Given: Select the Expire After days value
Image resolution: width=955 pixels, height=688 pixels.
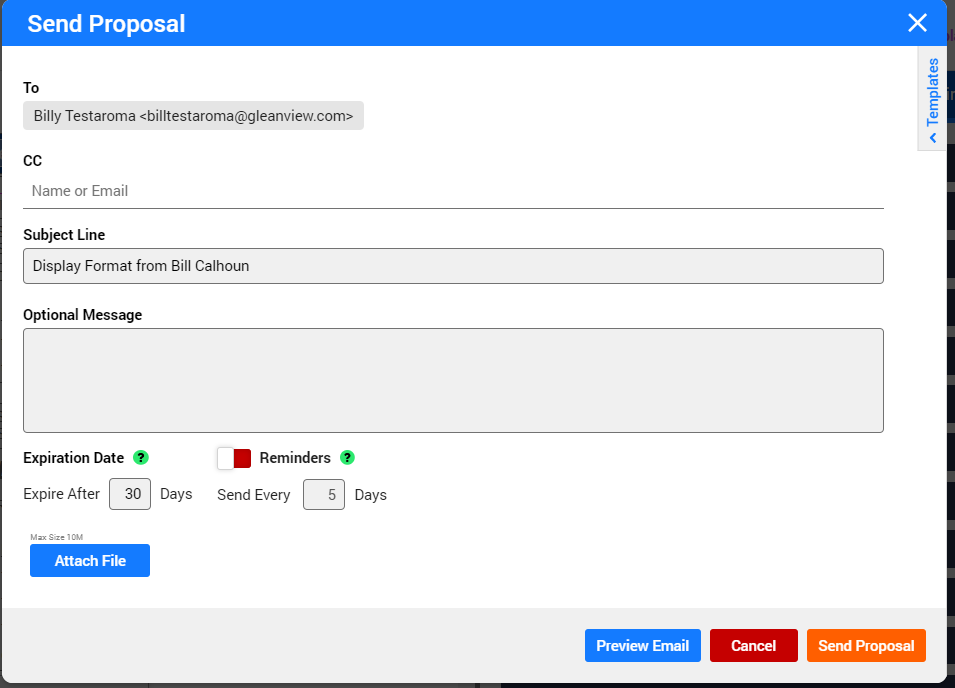Looking at the screenshot, I should (129, 493).
